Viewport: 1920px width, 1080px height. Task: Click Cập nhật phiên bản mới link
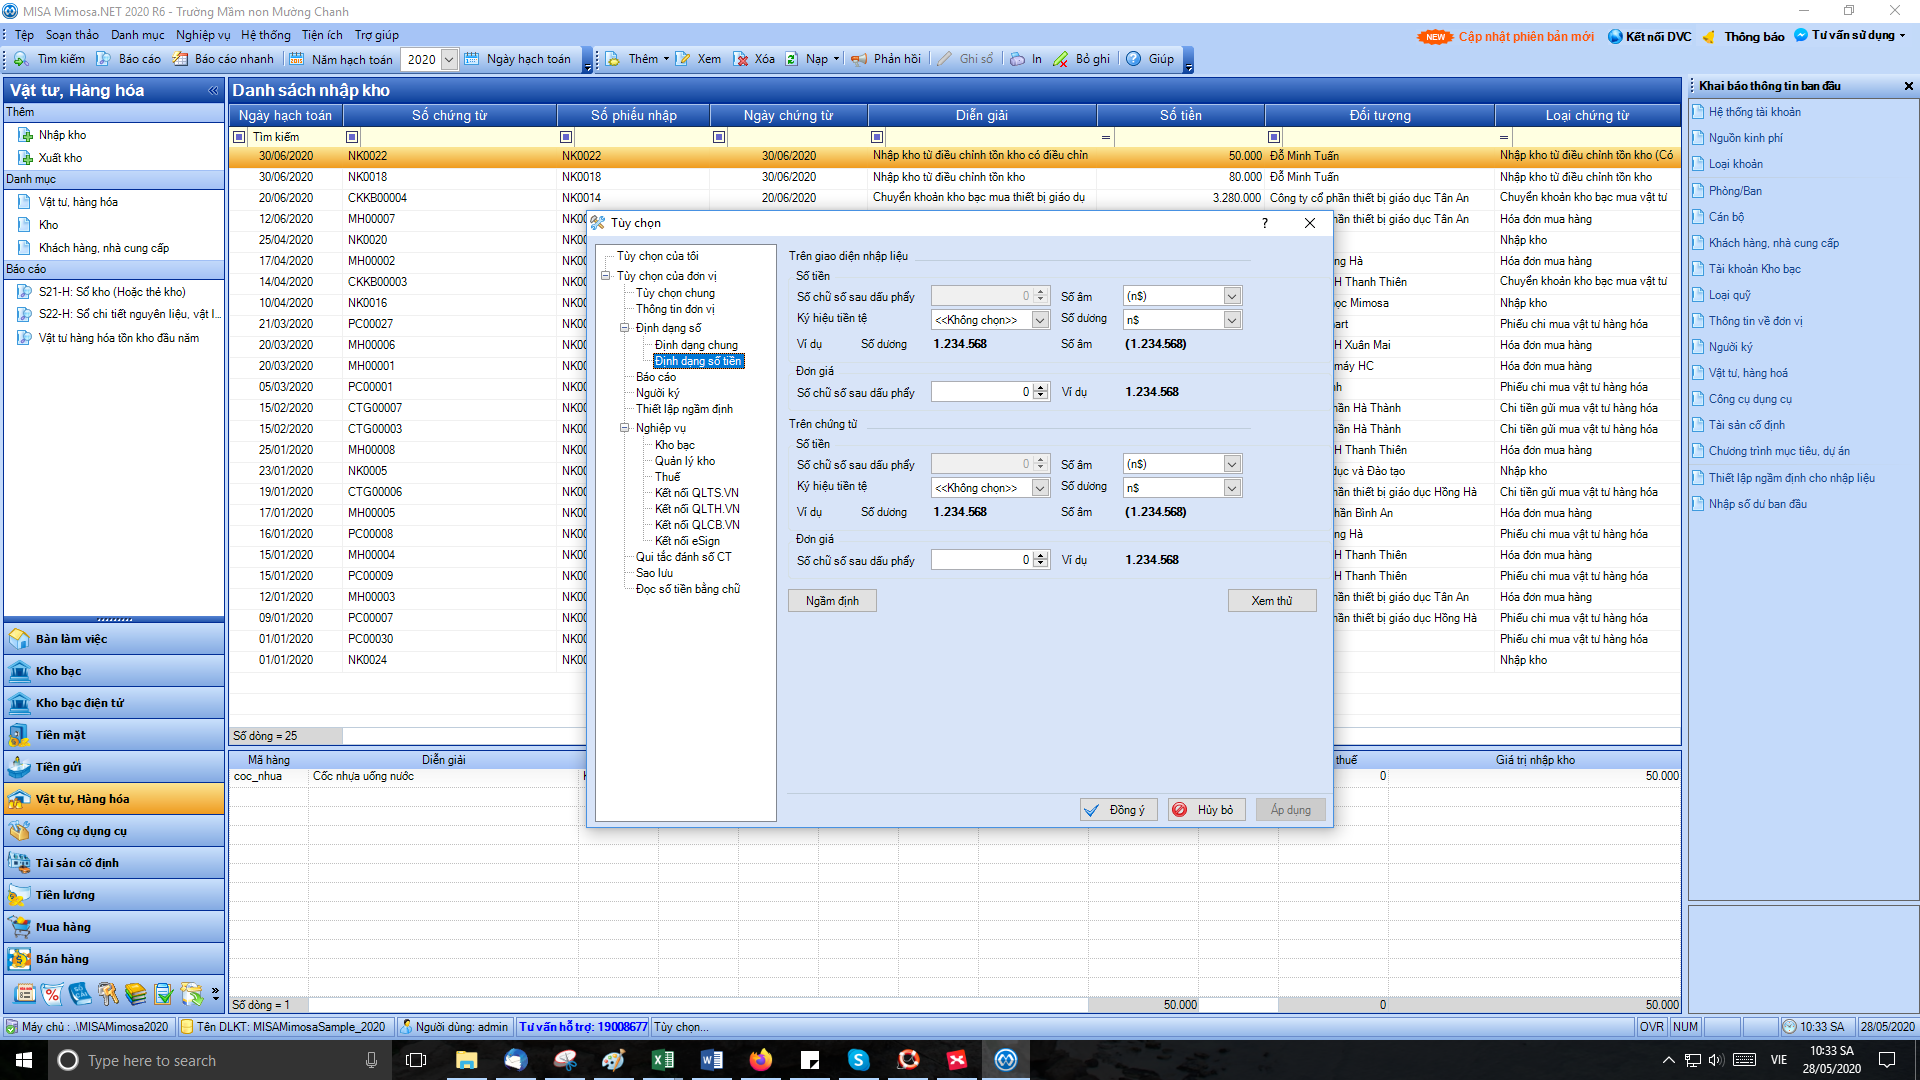[1526, 37]
